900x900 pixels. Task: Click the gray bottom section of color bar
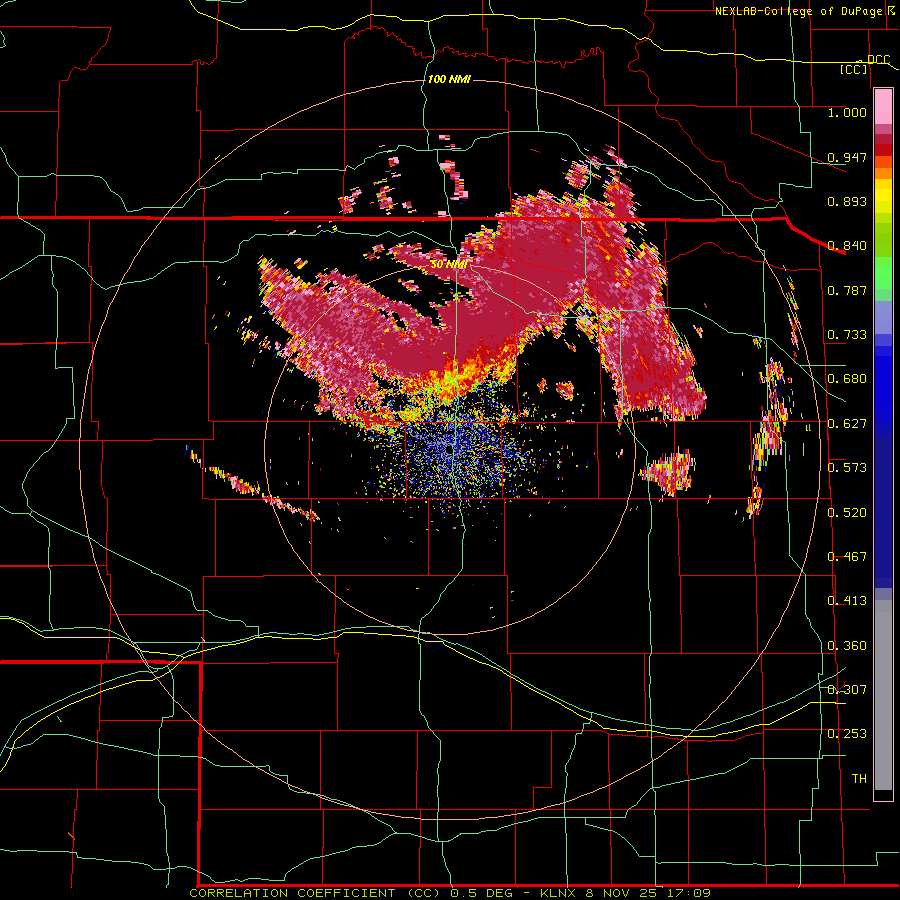(883, 695)
